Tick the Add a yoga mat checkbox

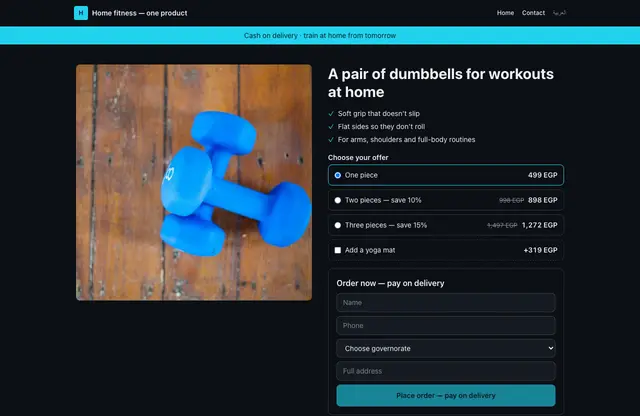[x=338, y=250]
